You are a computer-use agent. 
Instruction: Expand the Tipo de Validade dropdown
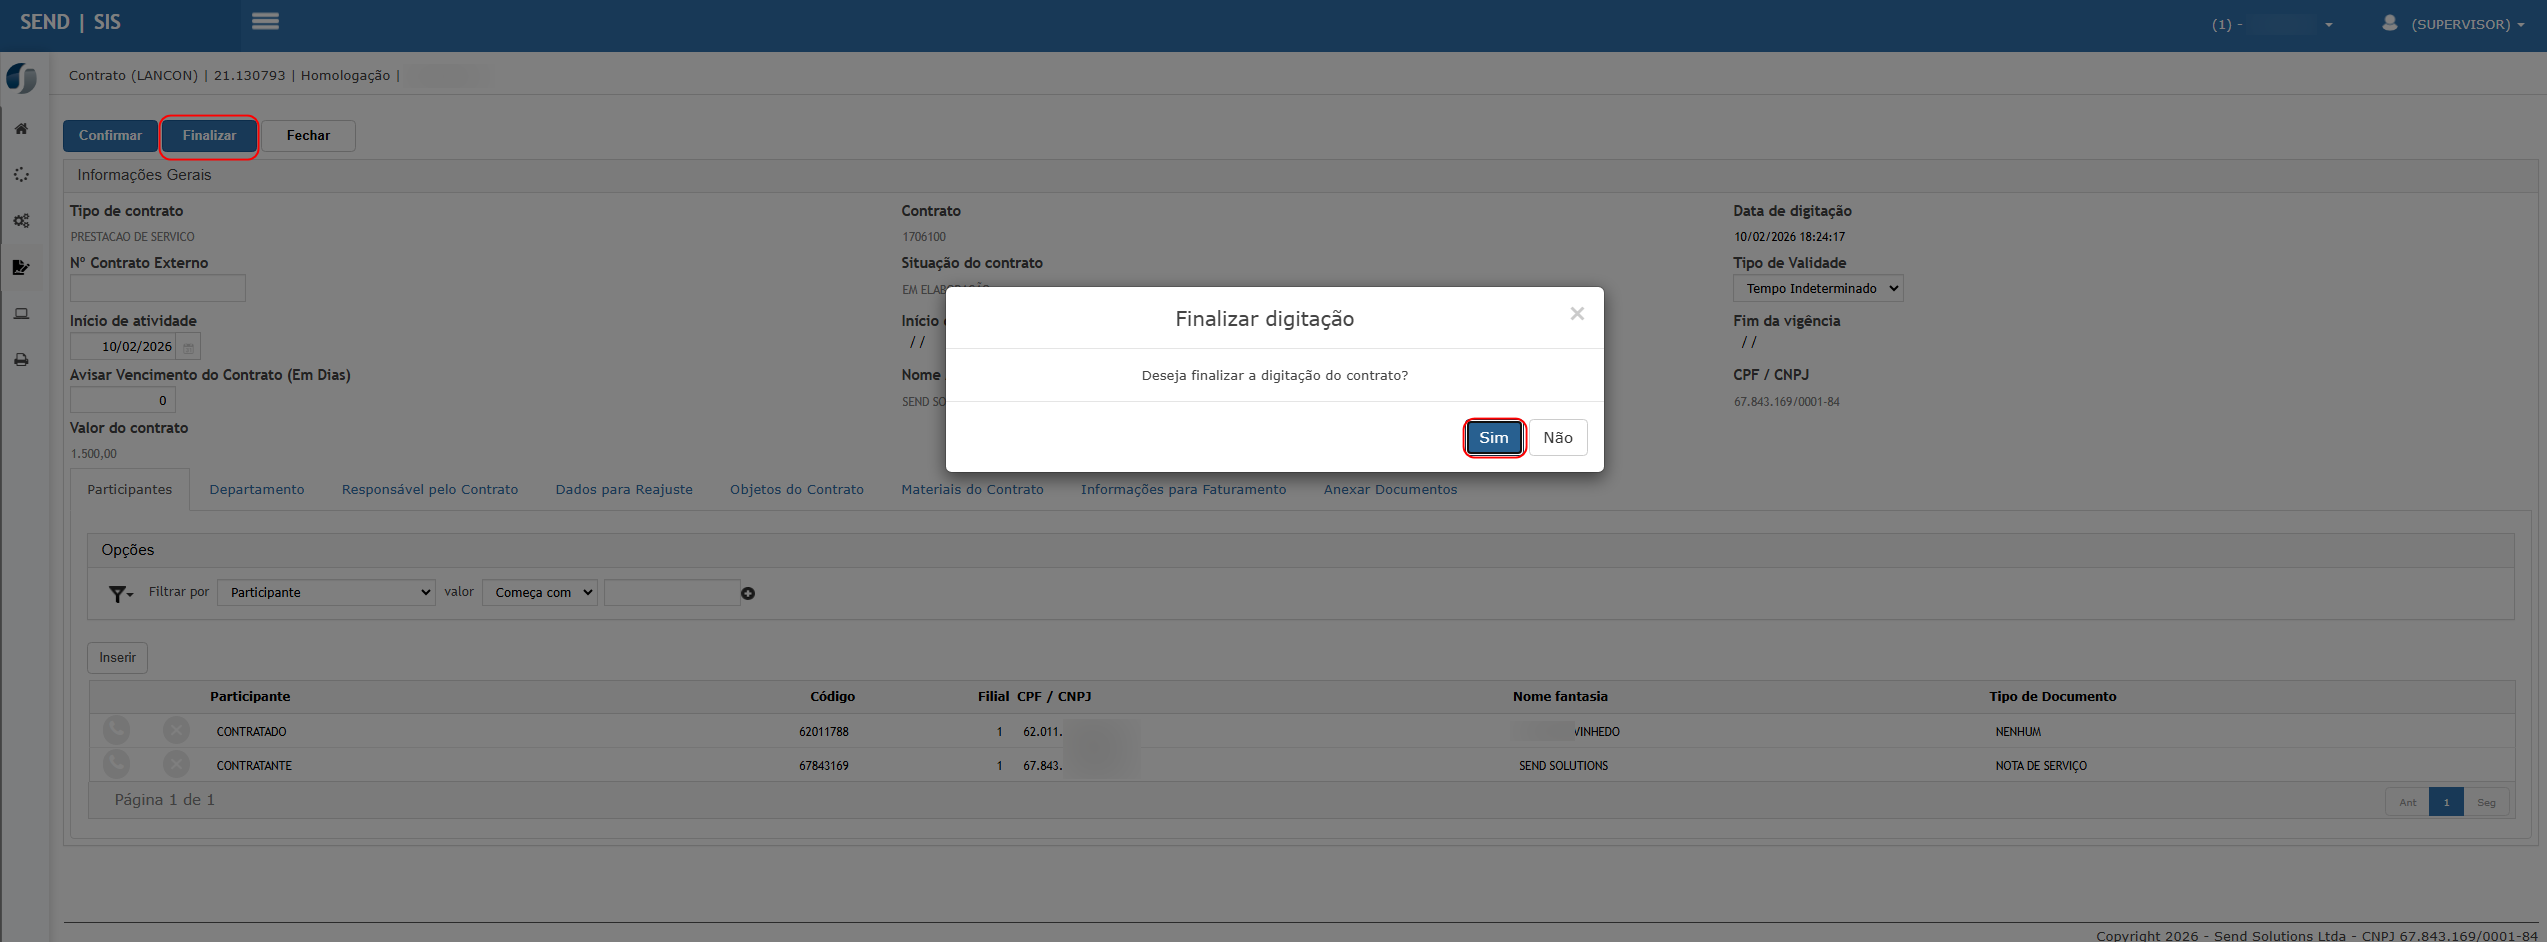(1817, 289)
